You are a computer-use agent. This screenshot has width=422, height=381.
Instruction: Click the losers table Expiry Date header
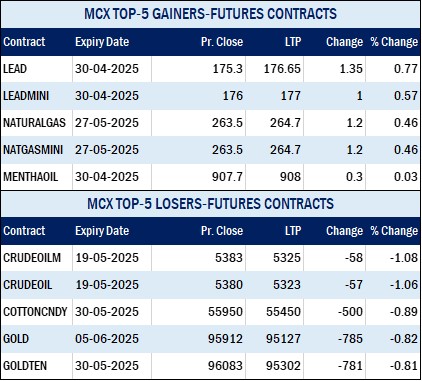102,231
